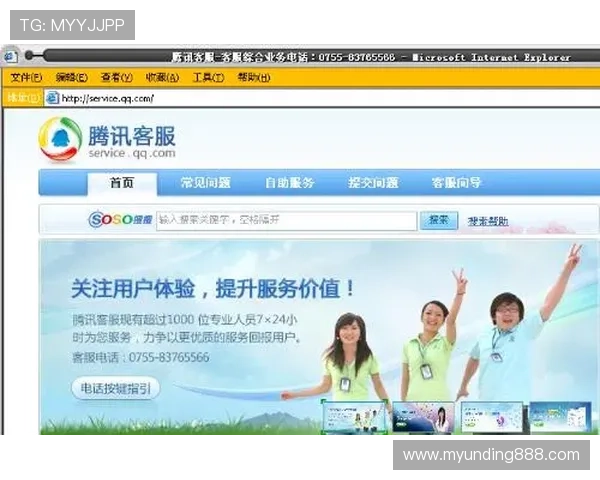Click the 客服电话：0755-83765566 text
The image size is (600, 480).
coord(141,358)
